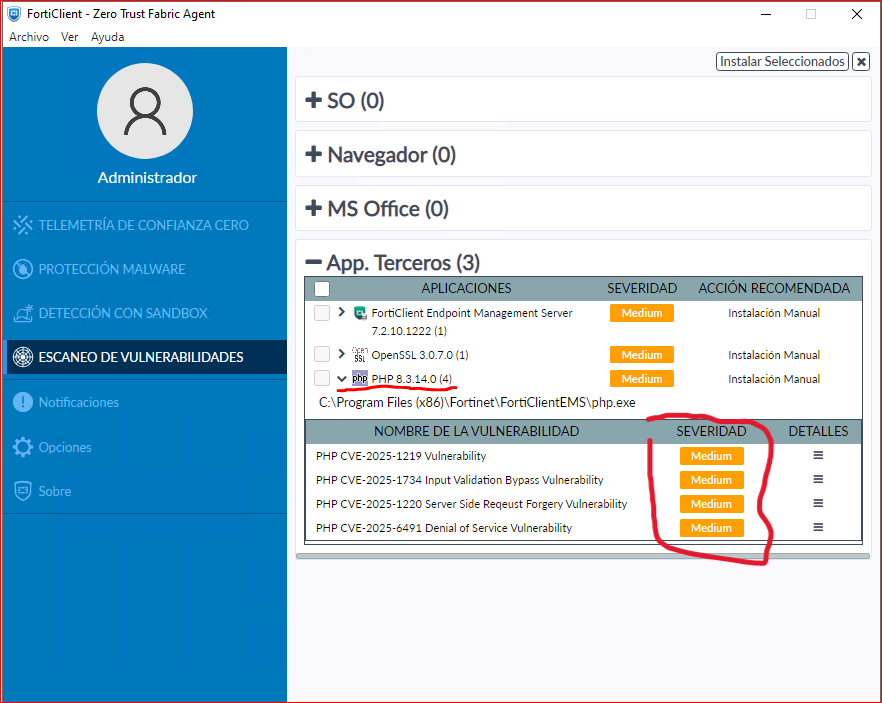Open details for CVE-2025-1220 vulnerability
Viewport: 882px width, 703px height.
(818, 503)
